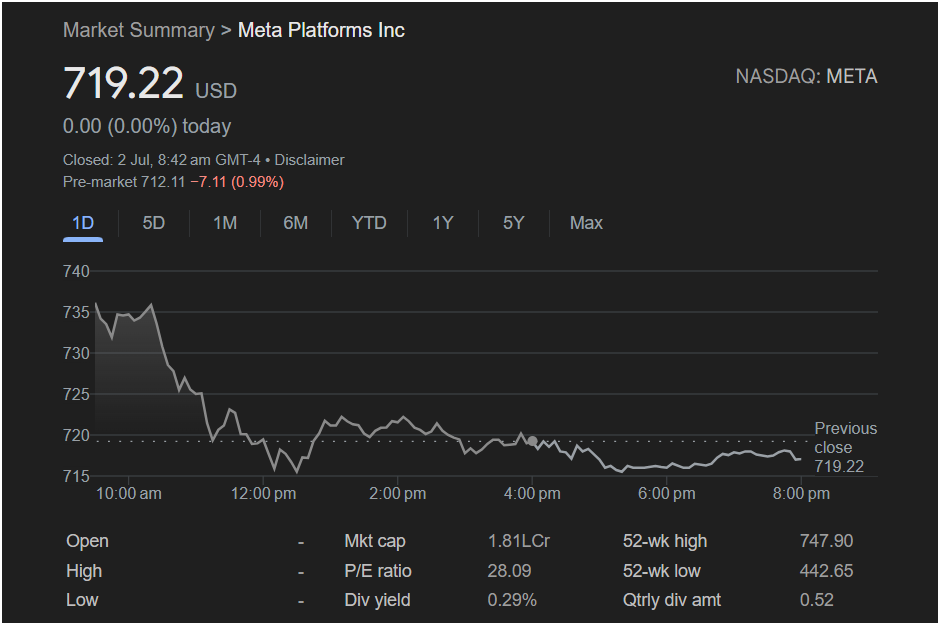
Task: Click the 0.00 (0.00%) today change
Action: pos(147,126)
